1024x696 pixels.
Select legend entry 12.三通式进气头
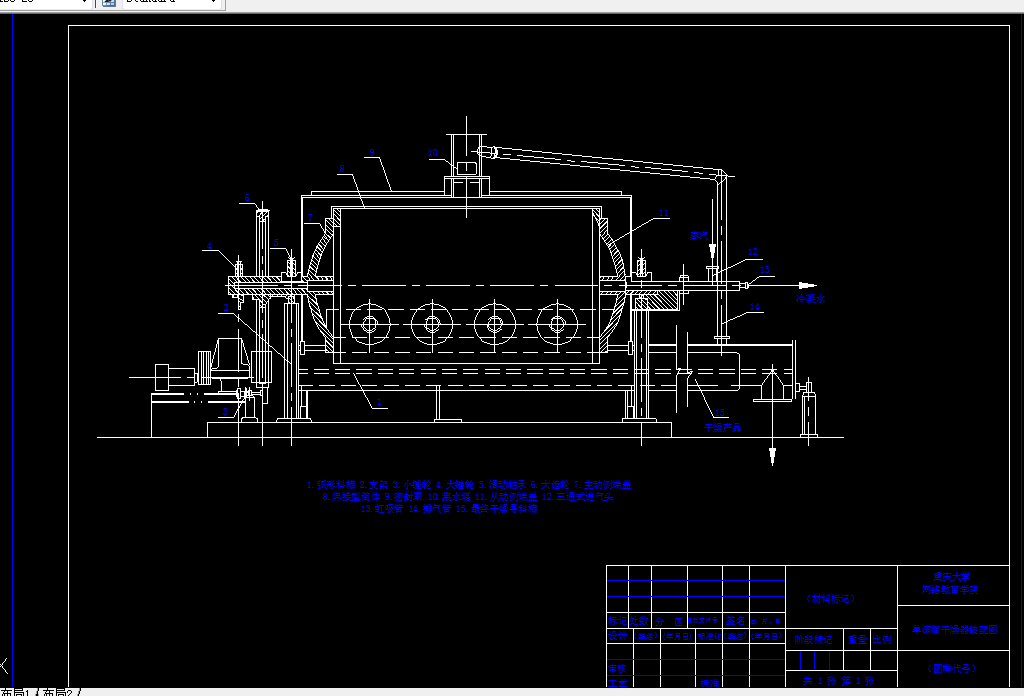click(x=577, y=497)
